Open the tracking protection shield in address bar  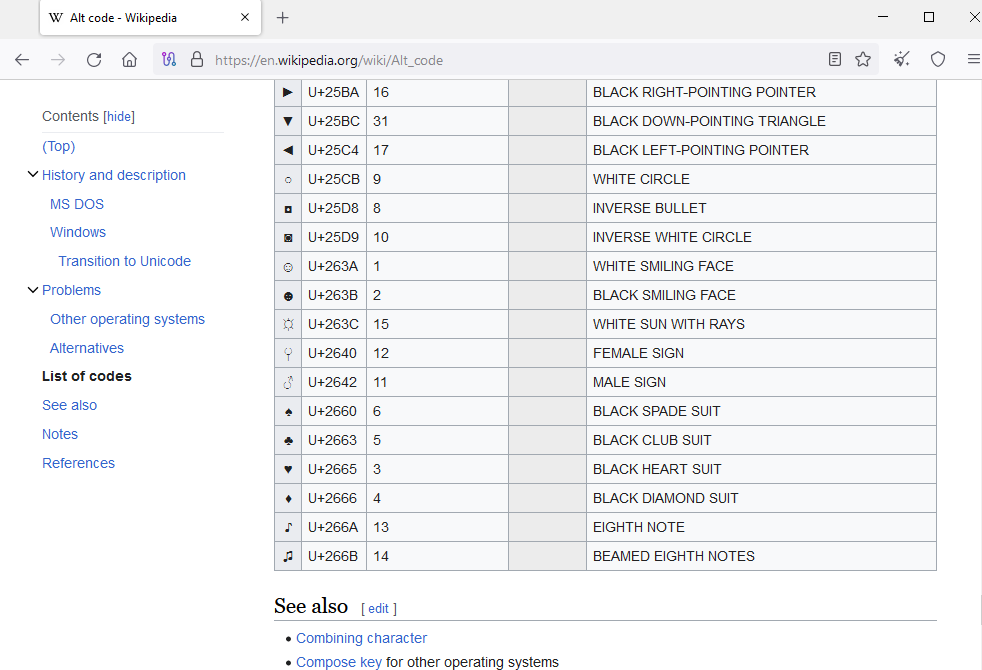point(169,59)
